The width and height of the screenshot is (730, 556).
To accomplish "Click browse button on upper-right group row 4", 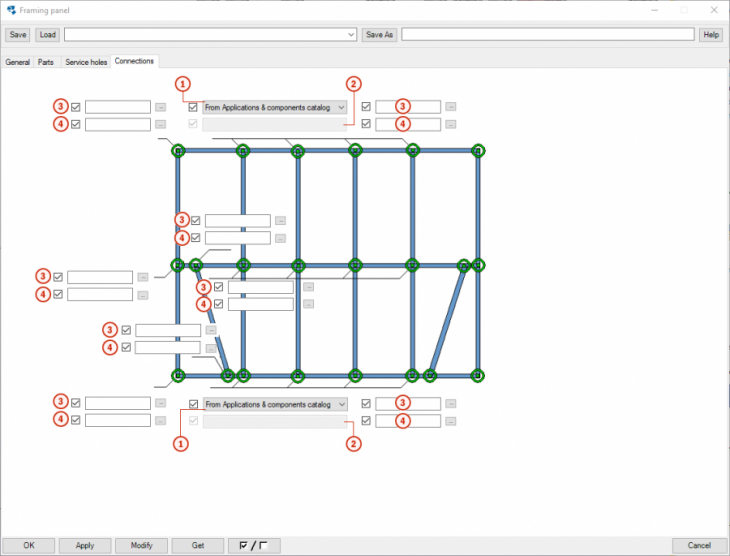I will click(x=450, y=124).
